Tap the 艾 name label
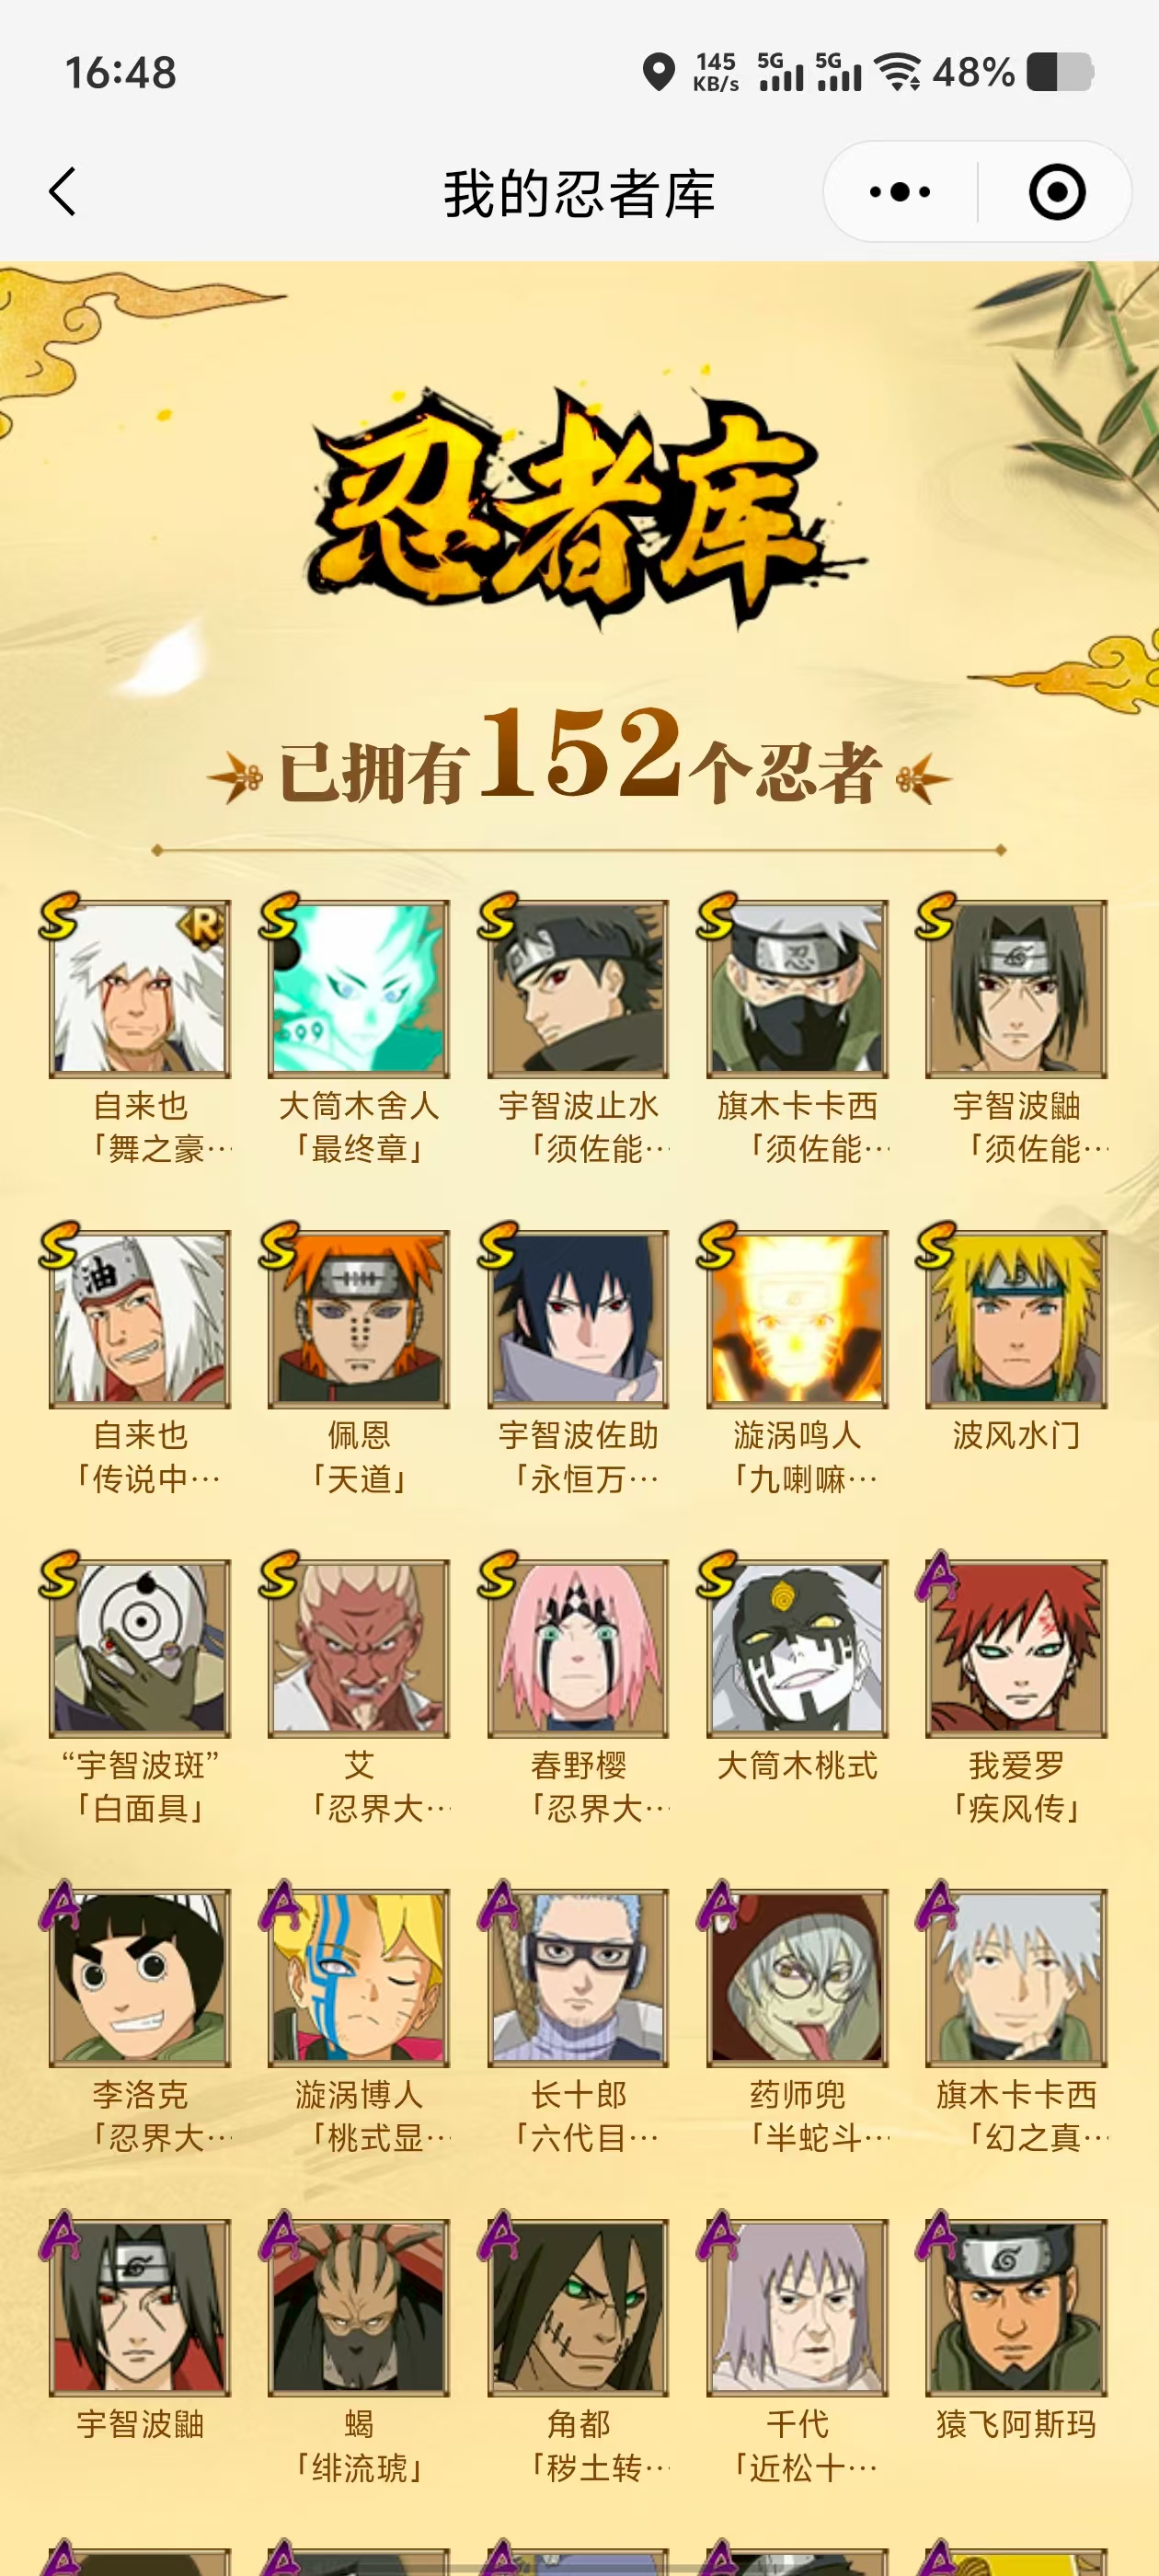 pyautogui.click(x=359, y=1765)
